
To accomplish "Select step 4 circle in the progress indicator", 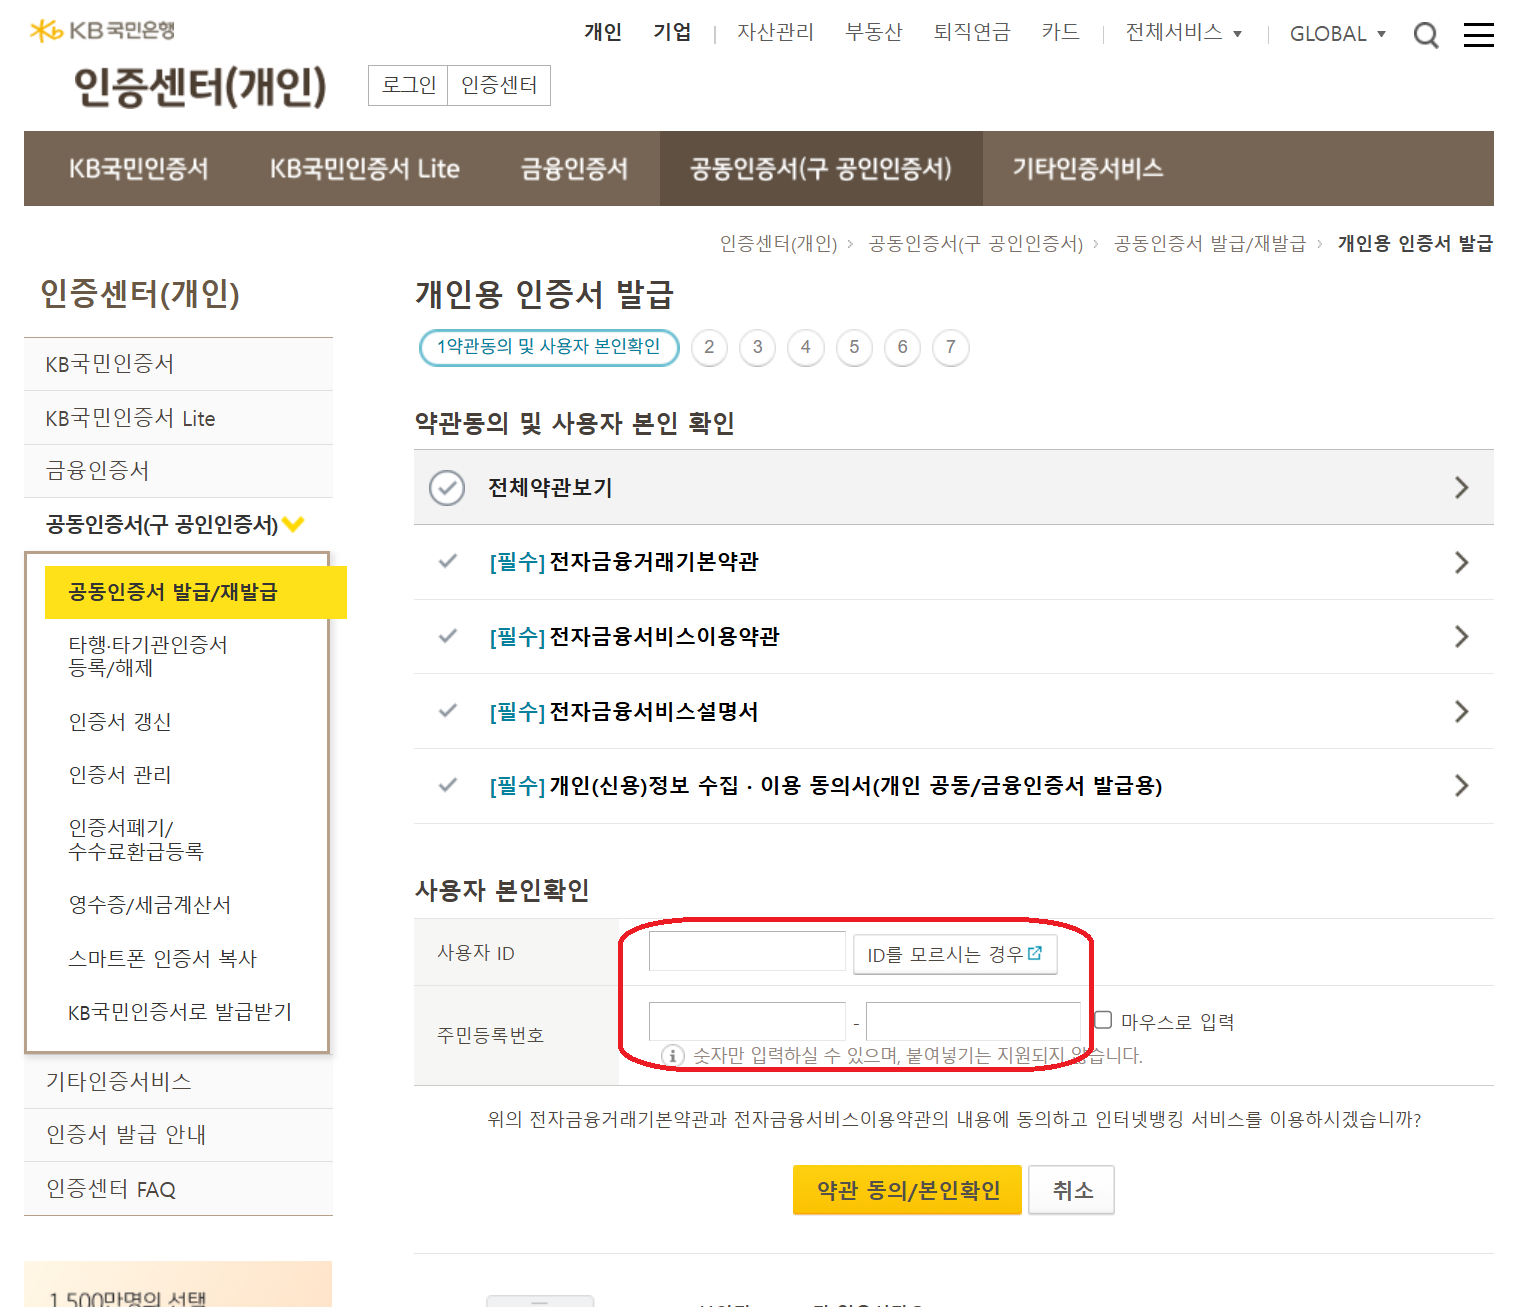I will (806, 348).
